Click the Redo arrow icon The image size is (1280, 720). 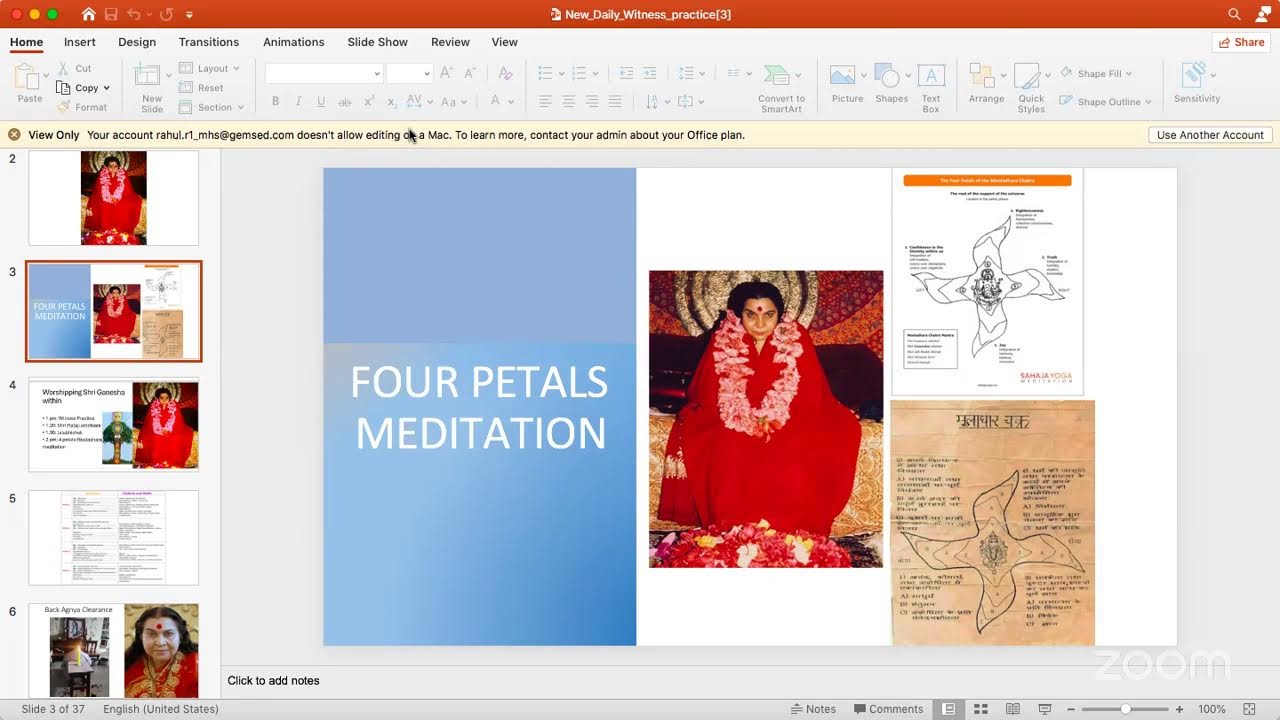tap(166, 14)
